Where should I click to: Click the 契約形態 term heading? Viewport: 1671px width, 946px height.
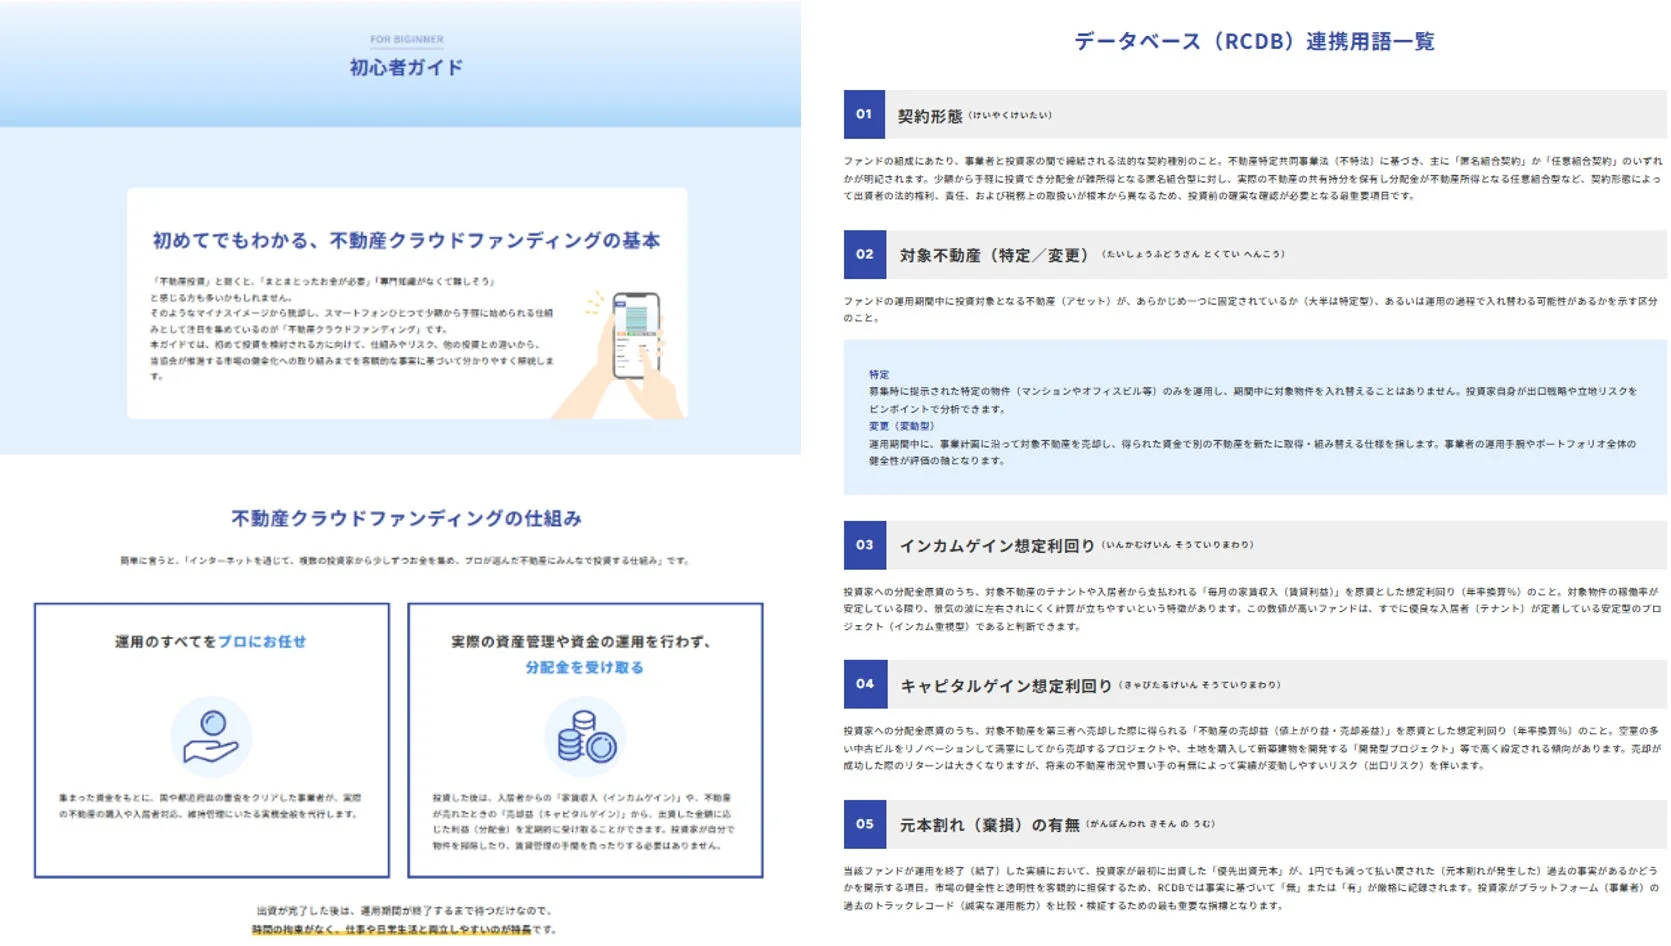tap(930, 116)
